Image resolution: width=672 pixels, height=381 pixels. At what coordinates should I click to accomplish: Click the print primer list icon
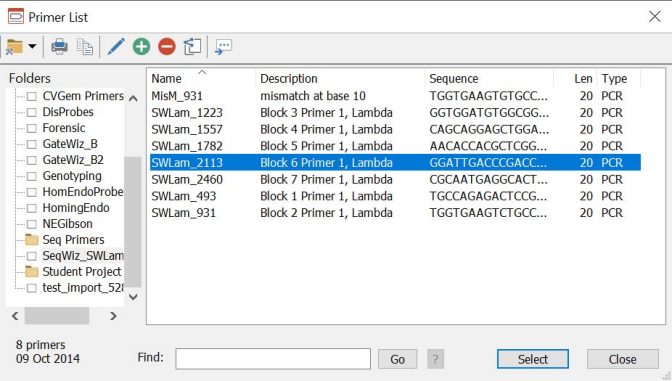pos(59,46)
